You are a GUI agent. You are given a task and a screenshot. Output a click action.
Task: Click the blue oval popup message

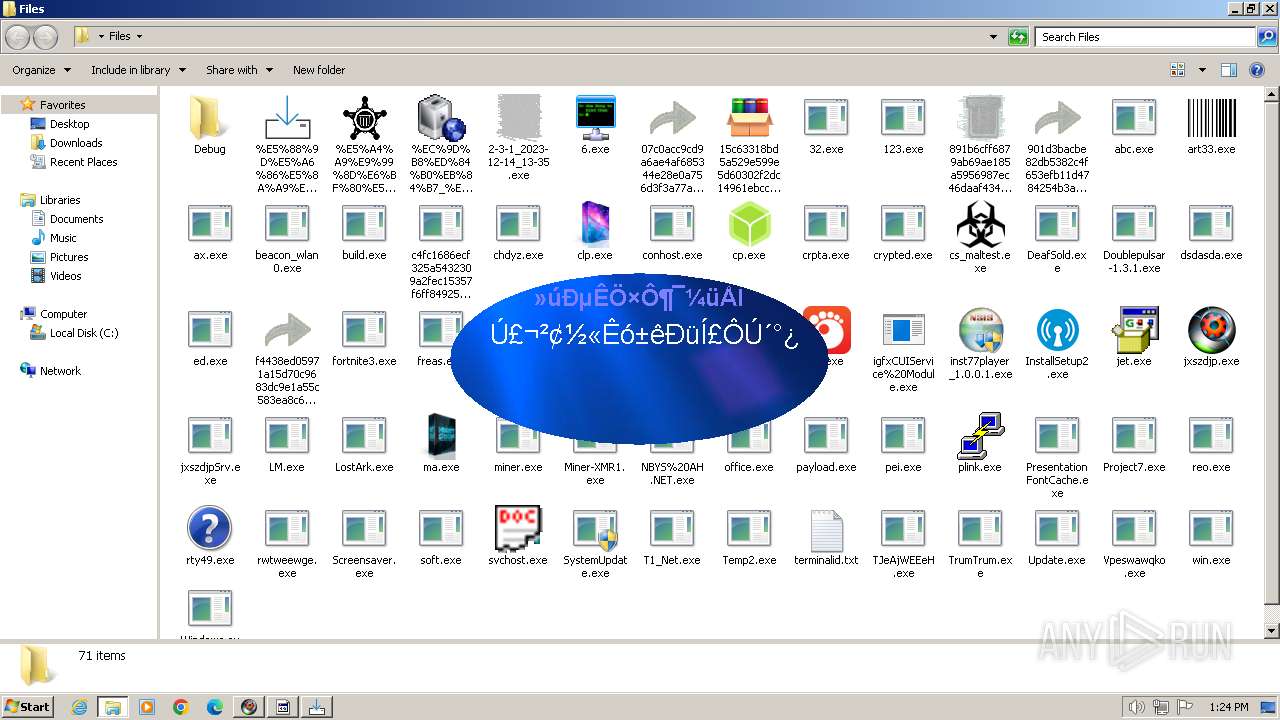click(x=639, y=358)
